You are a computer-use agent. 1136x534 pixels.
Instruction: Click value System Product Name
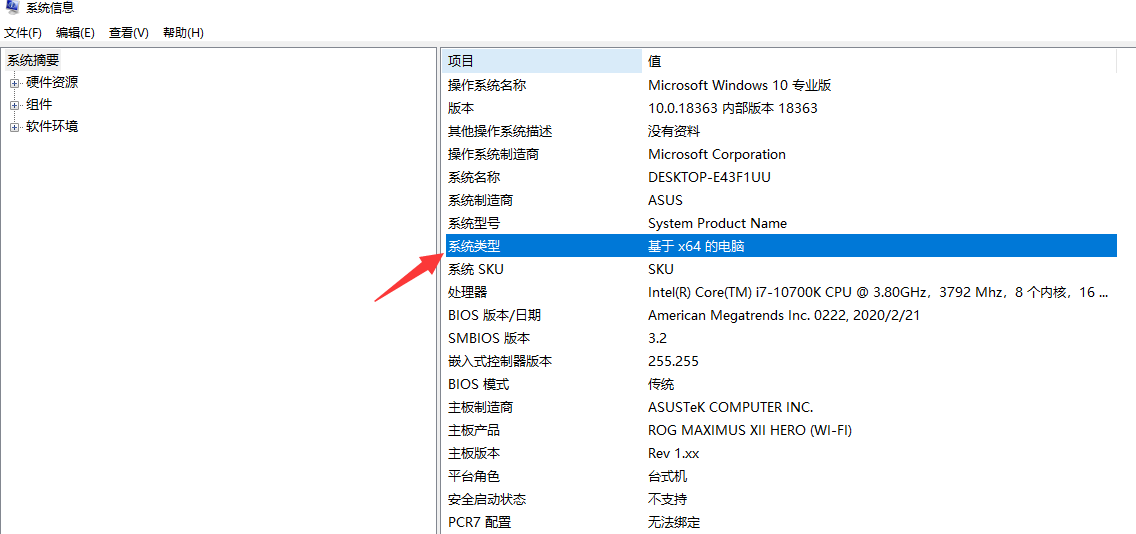click(x=717, y=223)
